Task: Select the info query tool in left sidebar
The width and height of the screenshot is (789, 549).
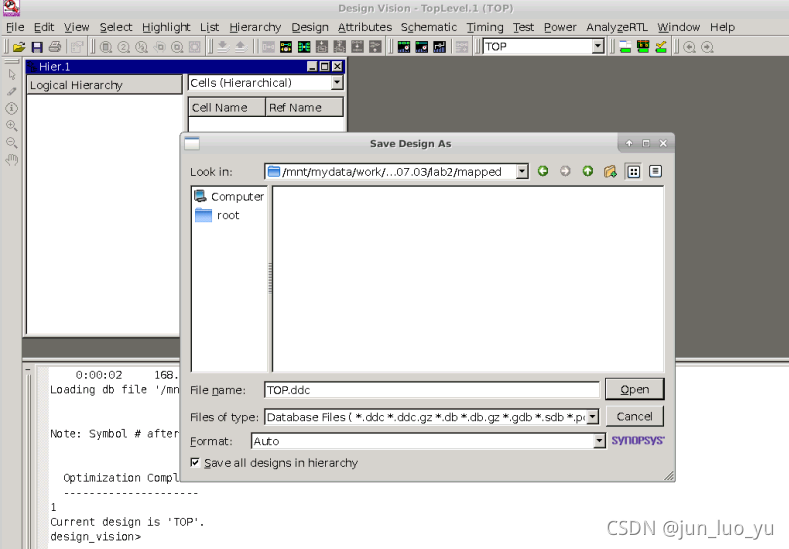Action: click(x=12, y=108)
